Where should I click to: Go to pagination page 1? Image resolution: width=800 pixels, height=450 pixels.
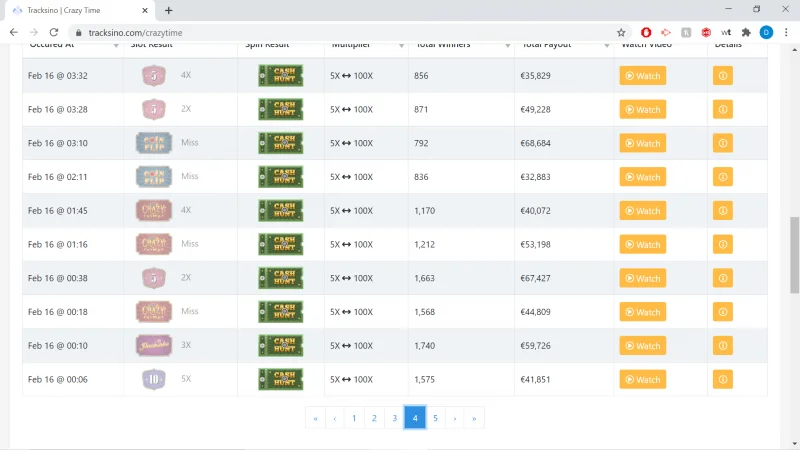pos(354,418)
